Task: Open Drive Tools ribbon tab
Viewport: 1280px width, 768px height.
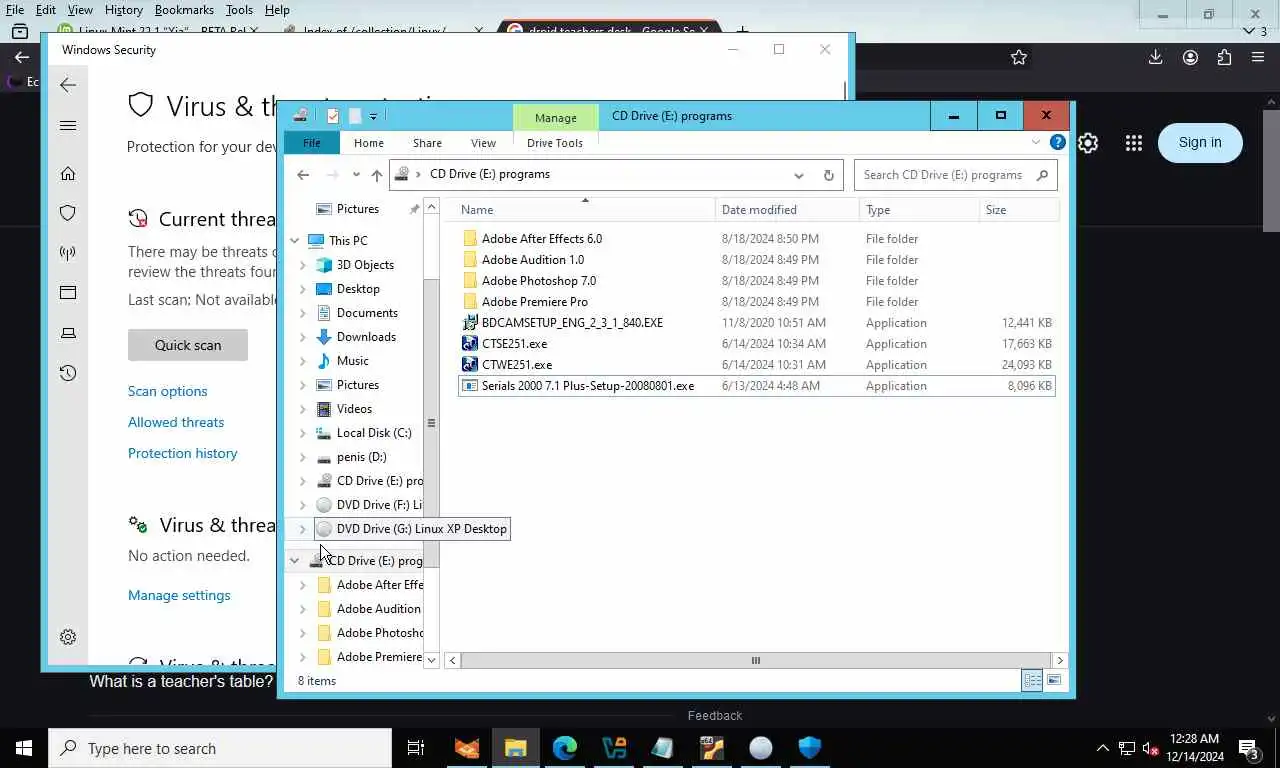Action: point(555,143)
